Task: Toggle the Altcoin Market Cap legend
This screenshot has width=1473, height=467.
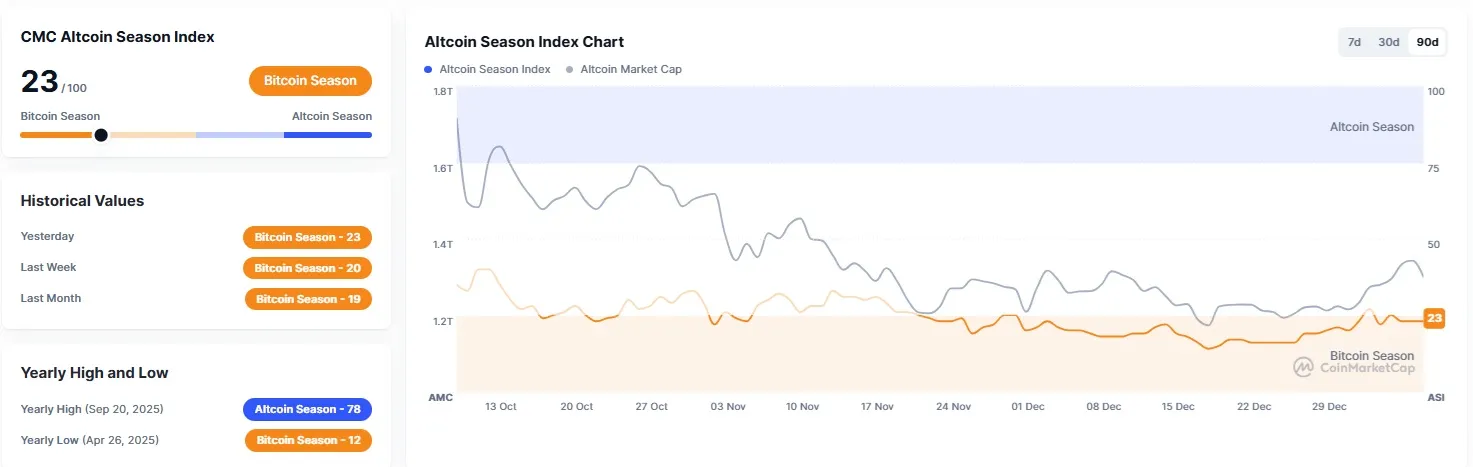Action: [x=631, y=69]
